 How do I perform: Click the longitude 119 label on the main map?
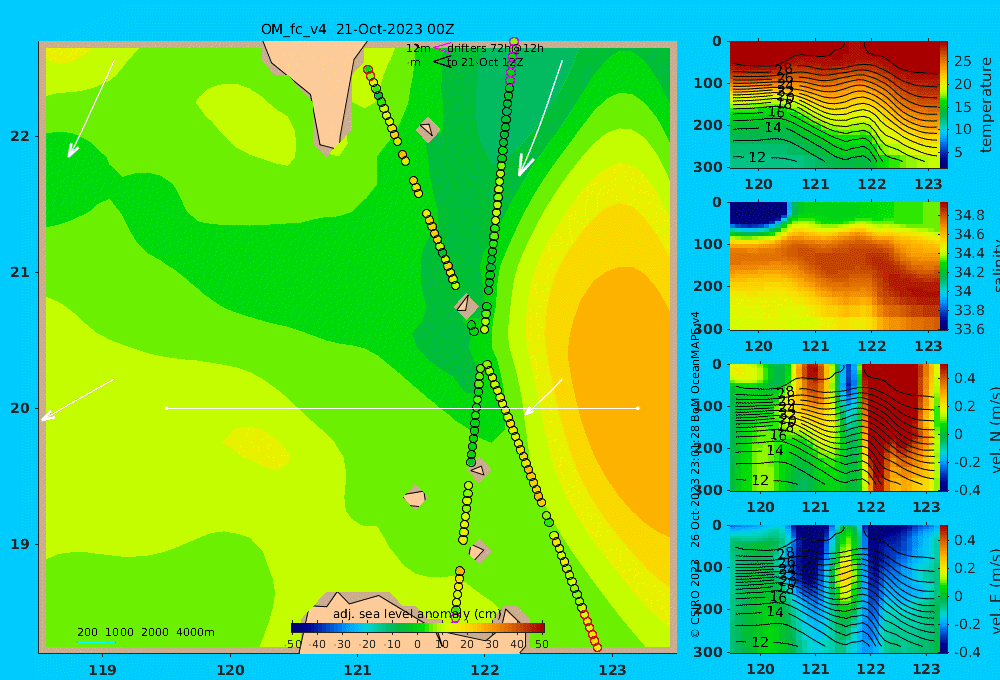[x=102, y=670]
